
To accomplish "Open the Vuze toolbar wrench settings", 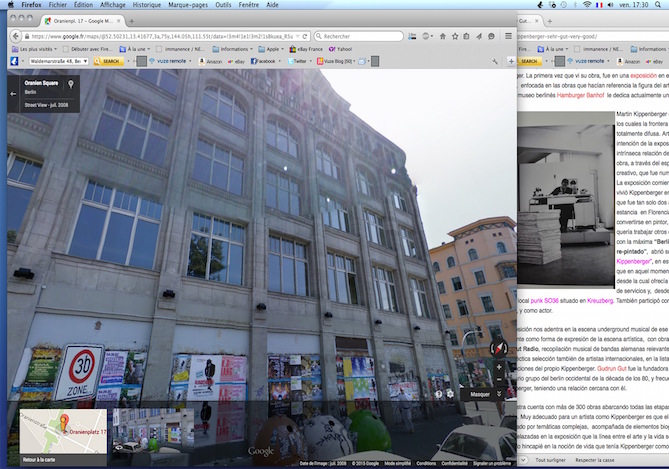I will [495, 61].
